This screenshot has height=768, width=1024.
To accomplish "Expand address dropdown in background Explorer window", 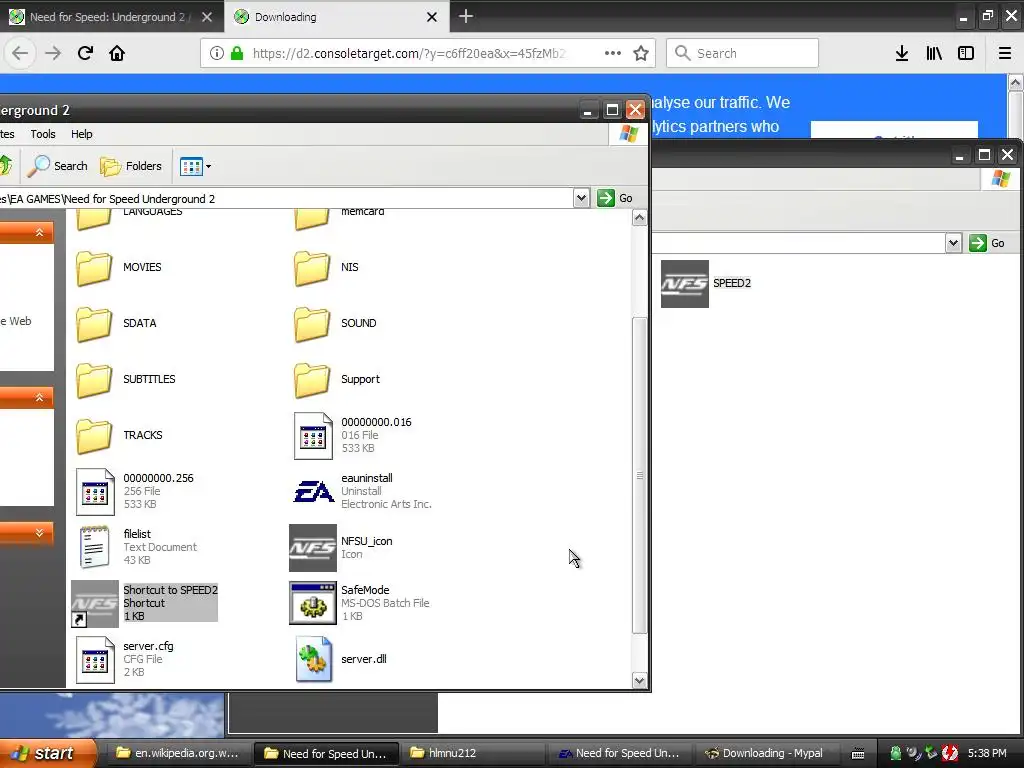I will (953, 243).
